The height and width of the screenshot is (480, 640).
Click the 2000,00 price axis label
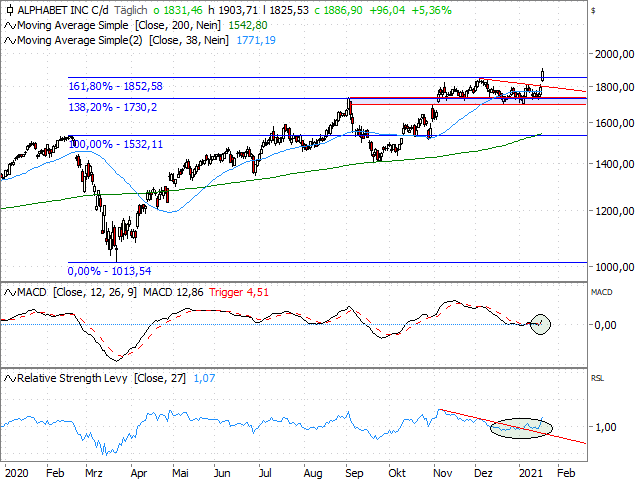614,54
